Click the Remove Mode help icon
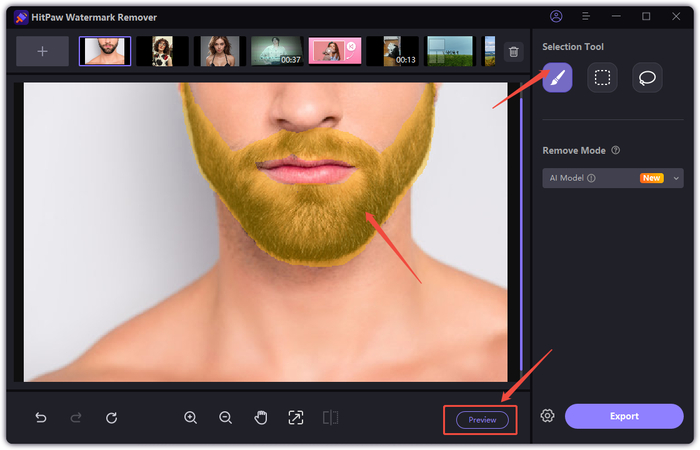Viewport: 700px width, 450px height. [616, 150]
